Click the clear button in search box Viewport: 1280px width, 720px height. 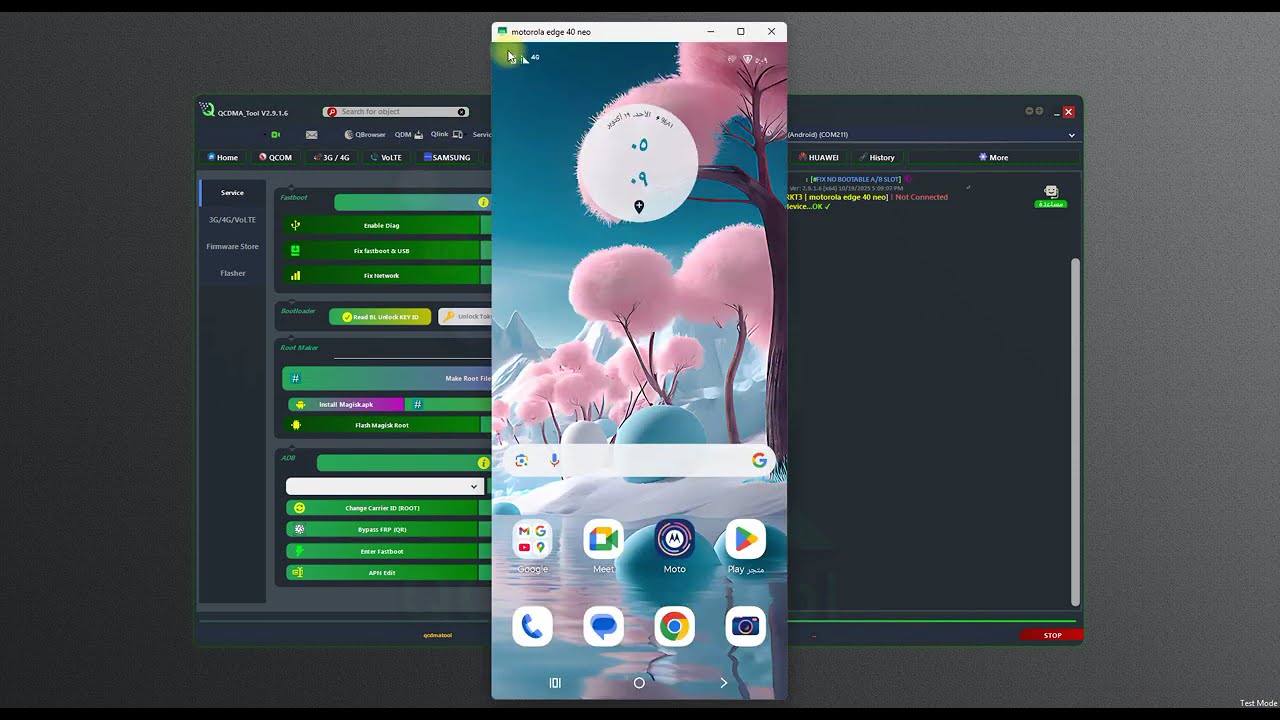[461, 112]
